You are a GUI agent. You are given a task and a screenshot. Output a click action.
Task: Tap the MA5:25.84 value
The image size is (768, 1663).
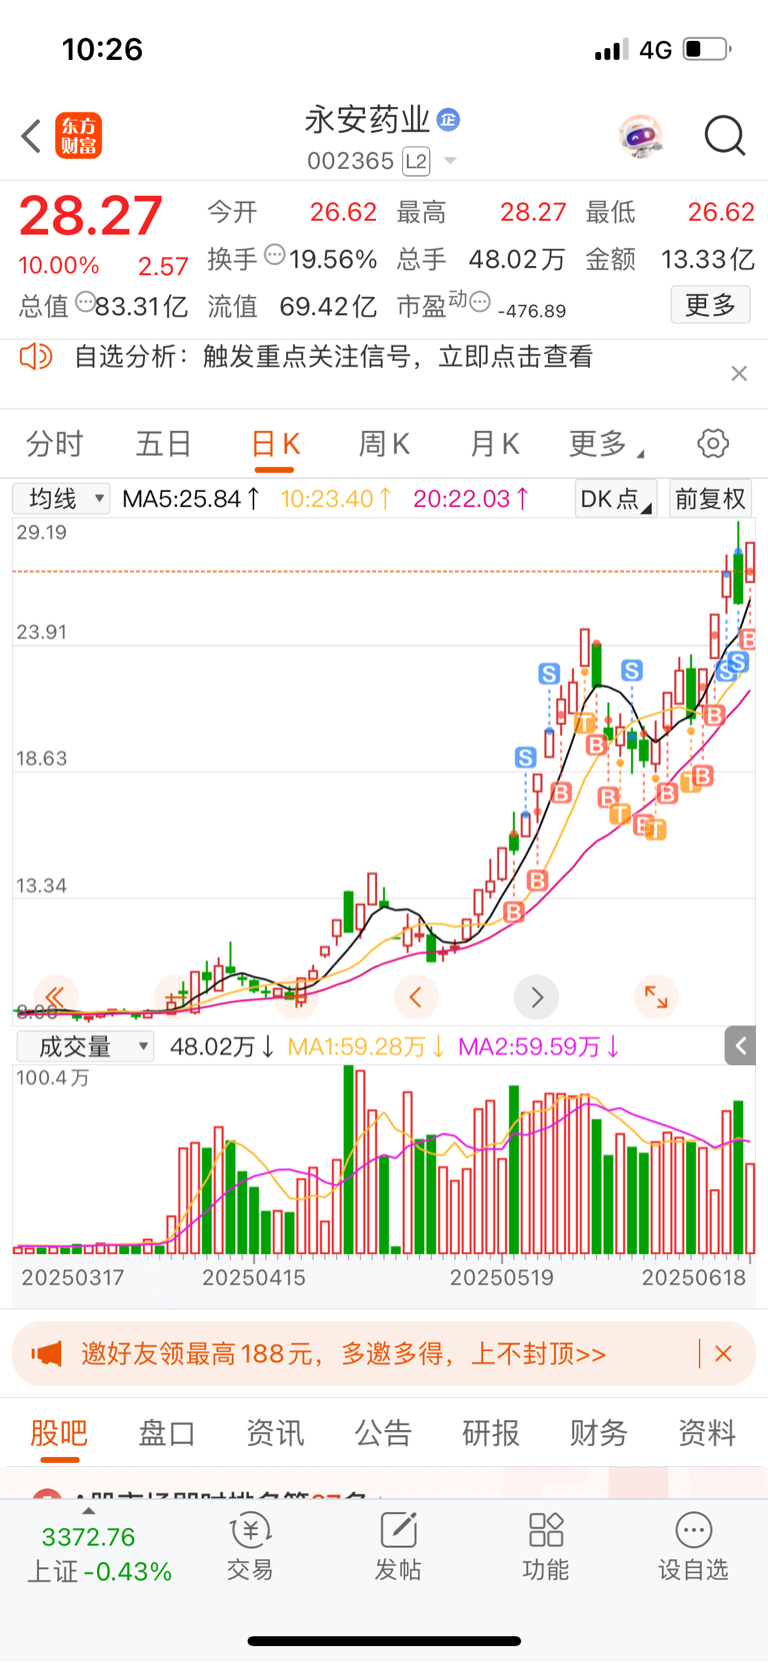pyautogui.click(x=191, y=498)
